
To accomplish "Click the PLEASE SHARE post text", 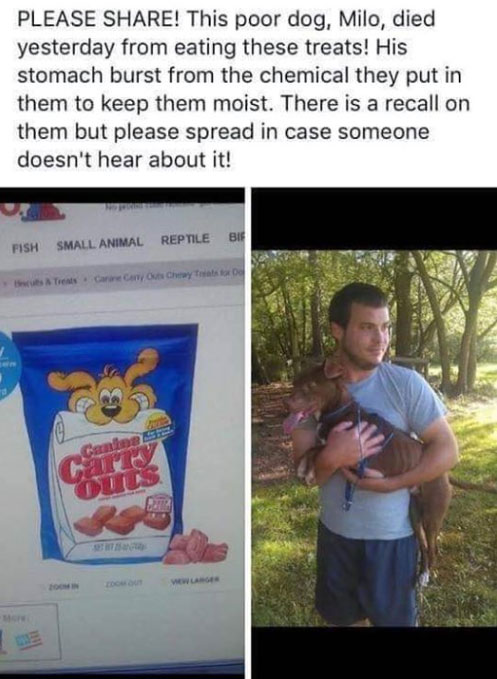I will click(x=243, y=89).
